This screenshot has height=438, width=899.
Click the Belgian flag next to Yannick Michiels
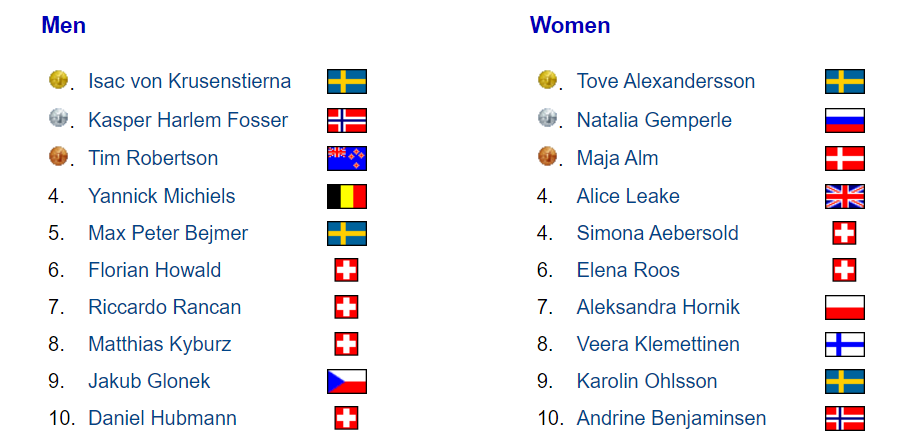point(347,196)
